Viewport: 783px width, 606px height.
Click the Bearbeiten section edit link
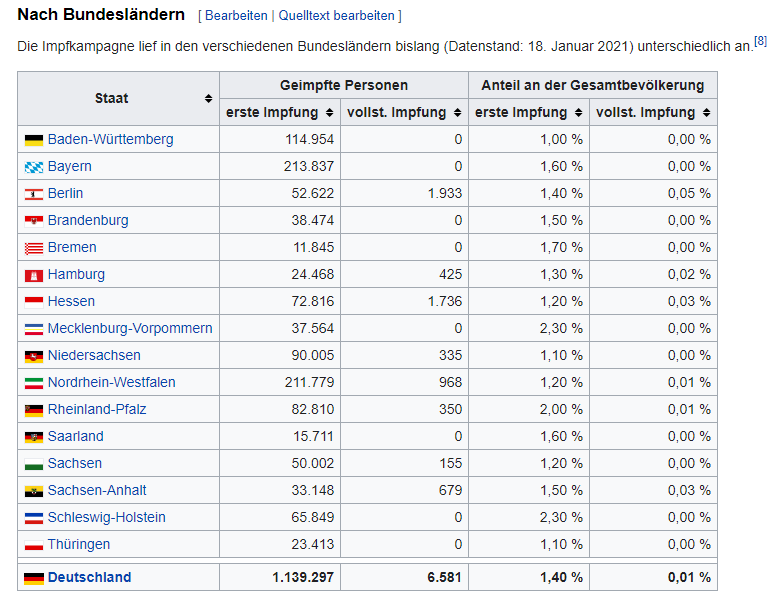[236, 16]
